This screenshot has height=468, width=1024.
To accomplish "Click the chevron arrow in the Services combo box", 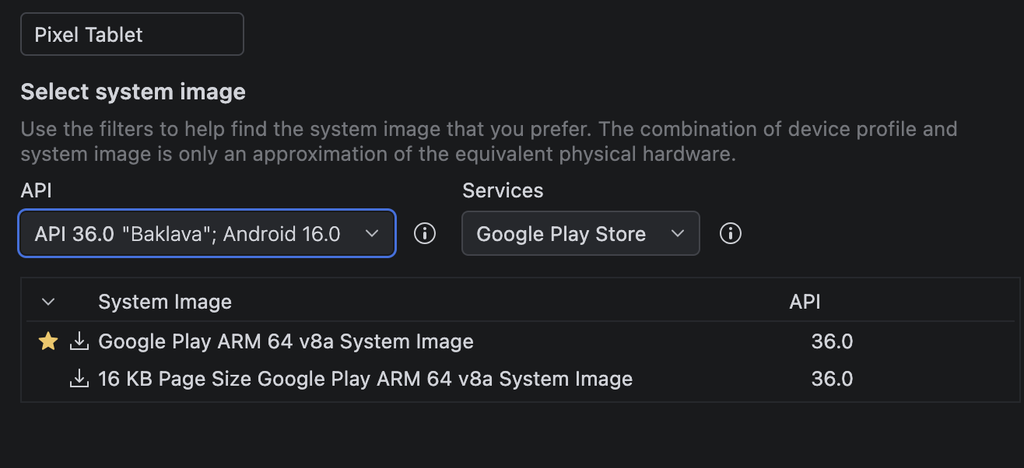I will [677, 233].
